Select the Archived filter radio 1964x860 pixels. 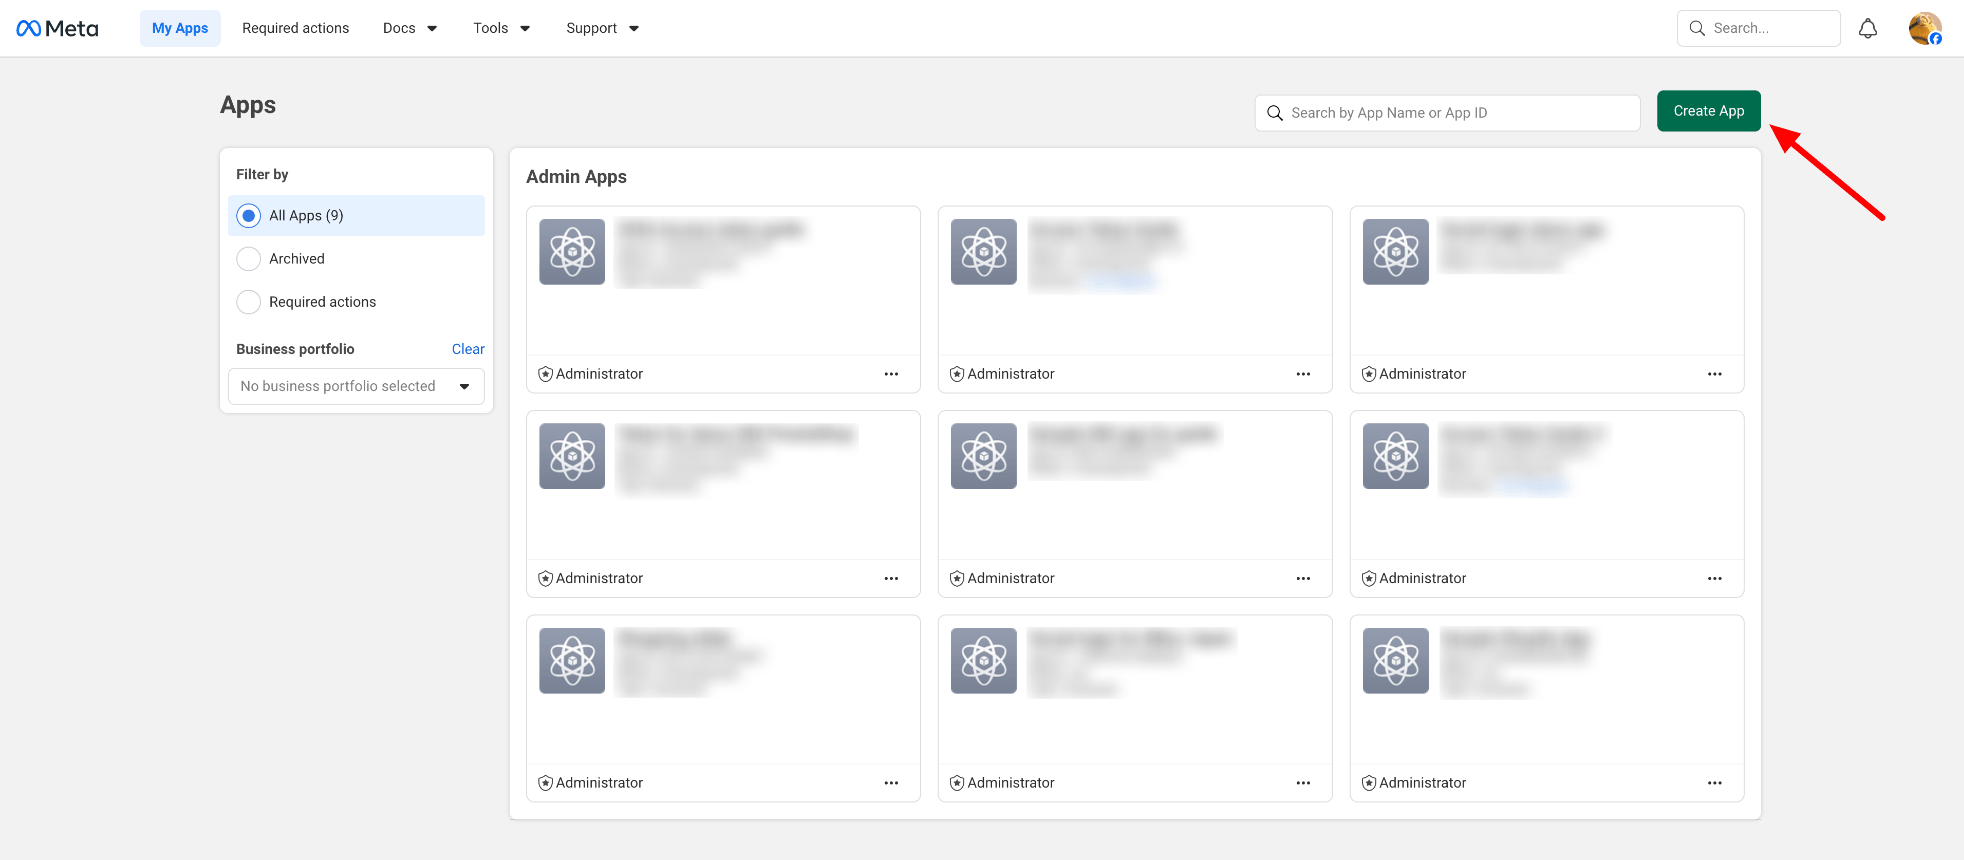(x=249, y=259)
